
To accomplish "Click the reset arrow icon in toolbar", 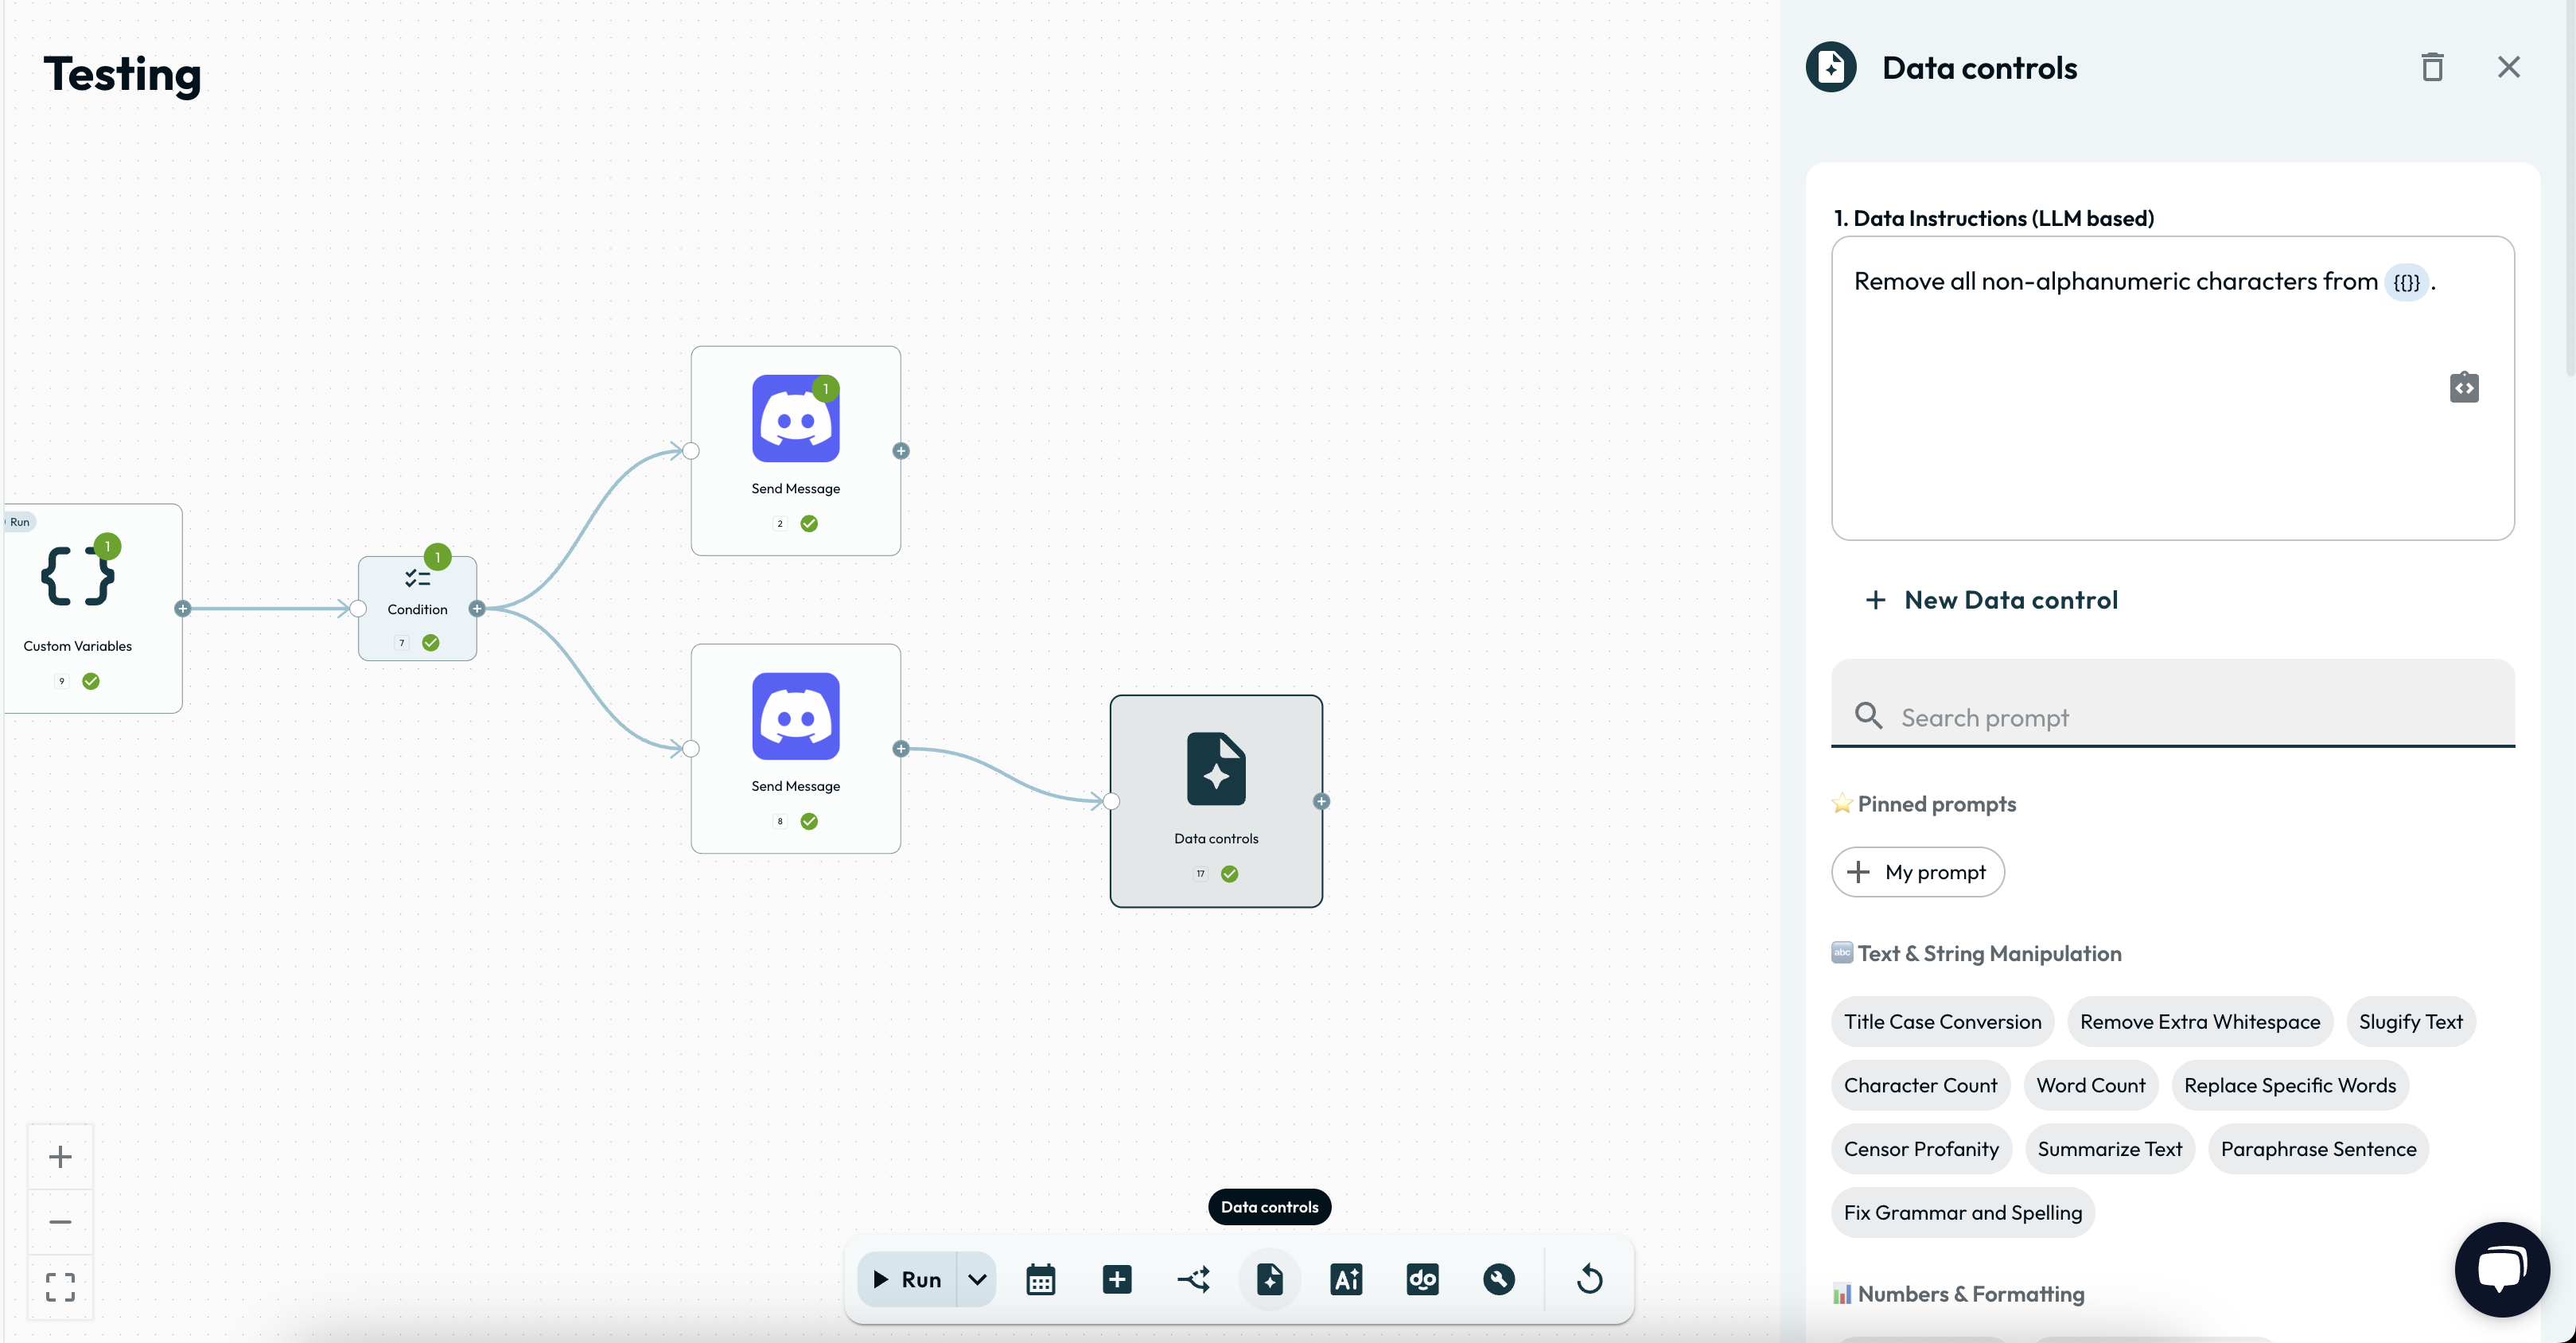I will pos(1589,1279).
